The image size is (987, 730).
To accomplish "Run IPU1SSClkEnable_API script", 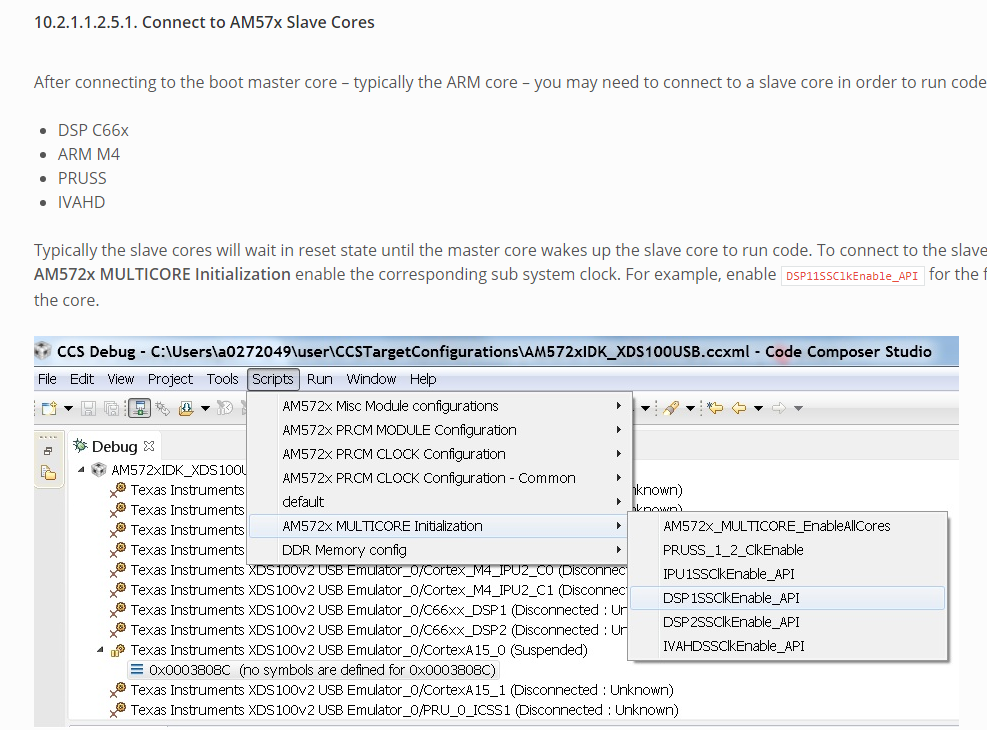I will 787,574.
